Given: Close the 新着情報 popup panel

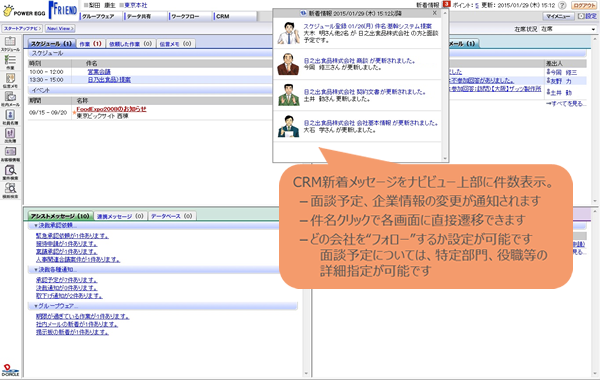Looking at the screenshot, I should (435, 13).
